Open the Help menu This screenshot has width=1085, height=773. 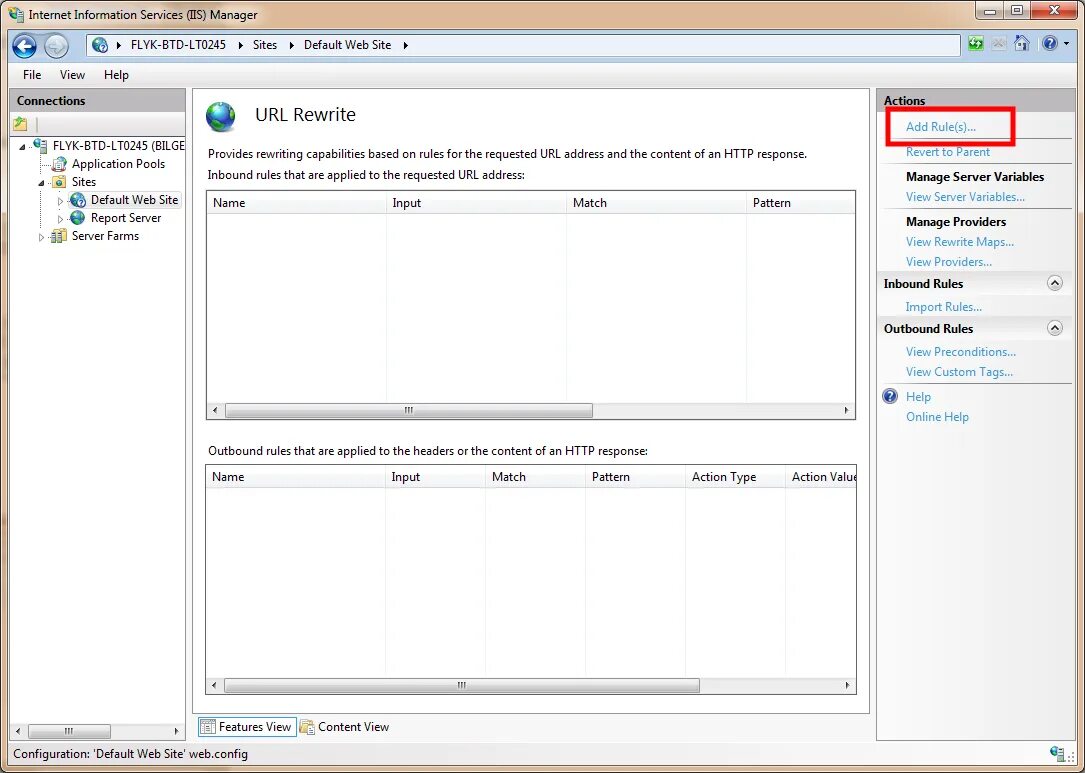[x=116, y=75]
